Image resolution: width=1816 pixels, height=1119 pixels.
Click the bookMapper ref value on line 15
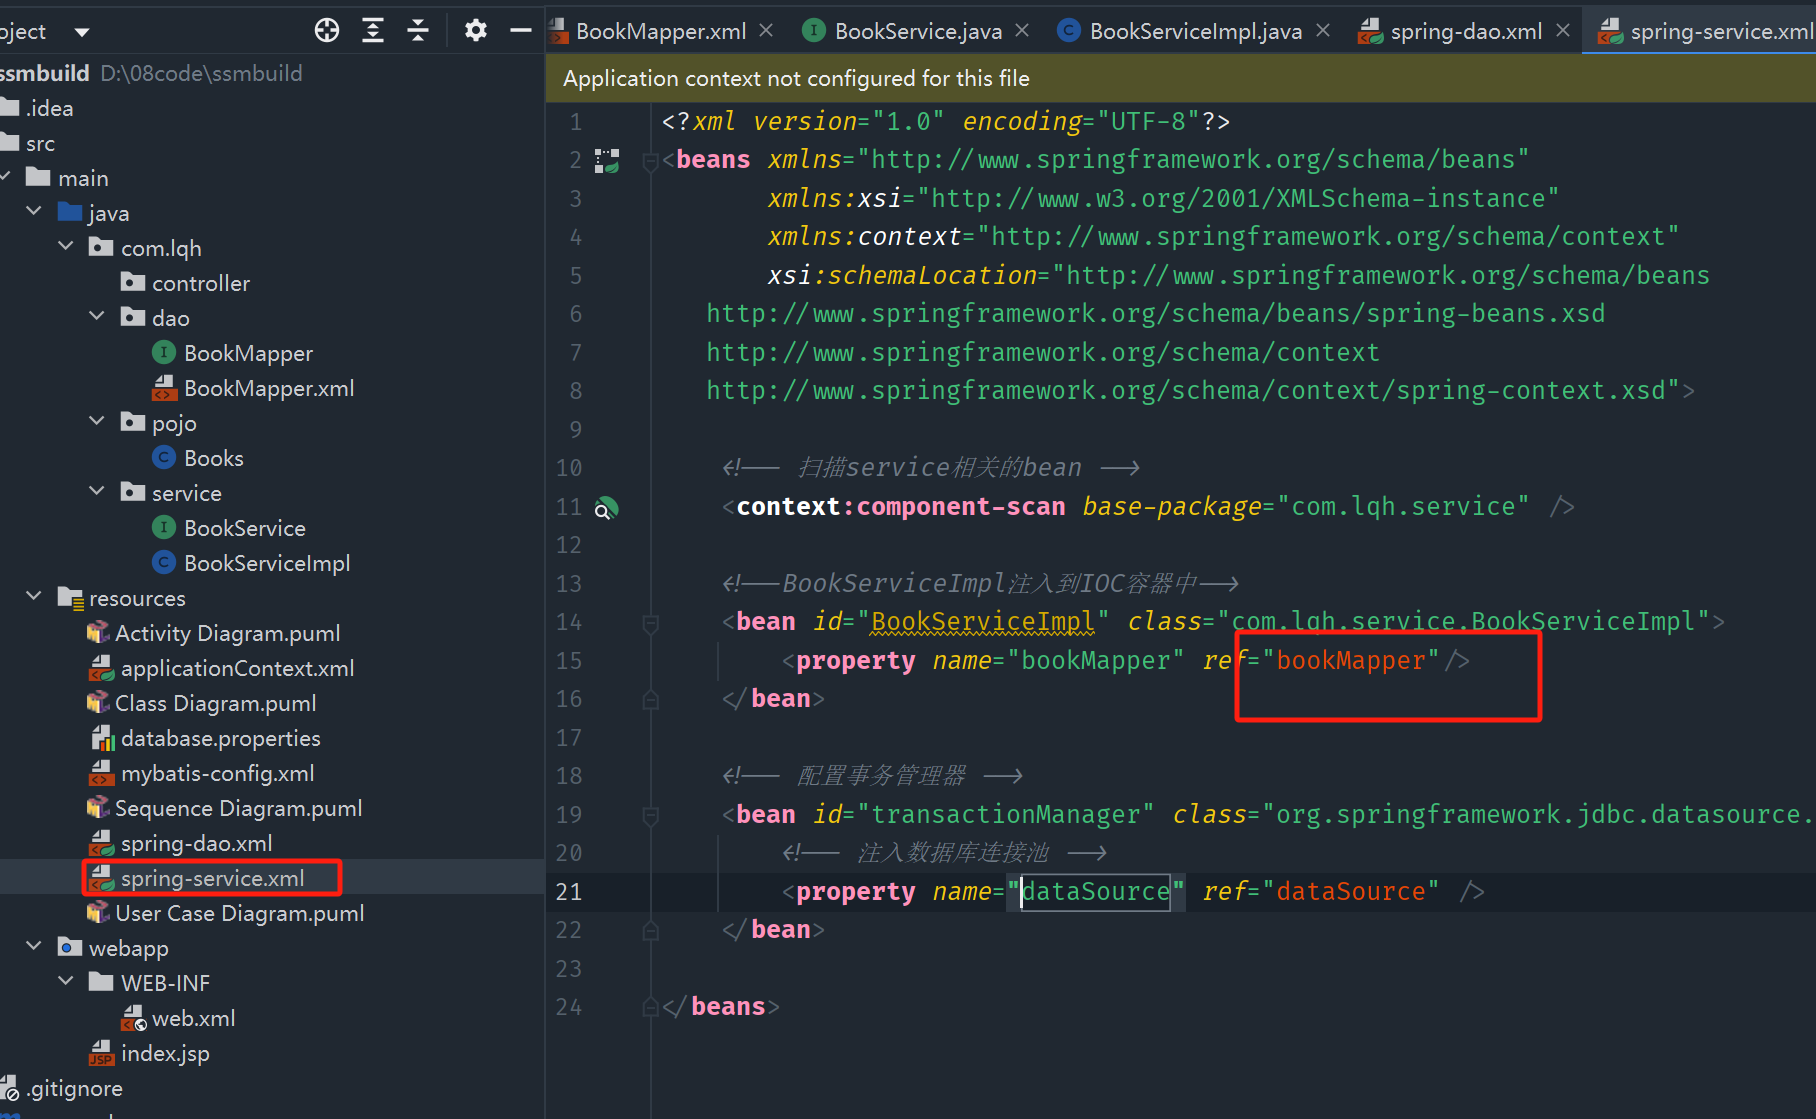click(x=1350, y=661)
